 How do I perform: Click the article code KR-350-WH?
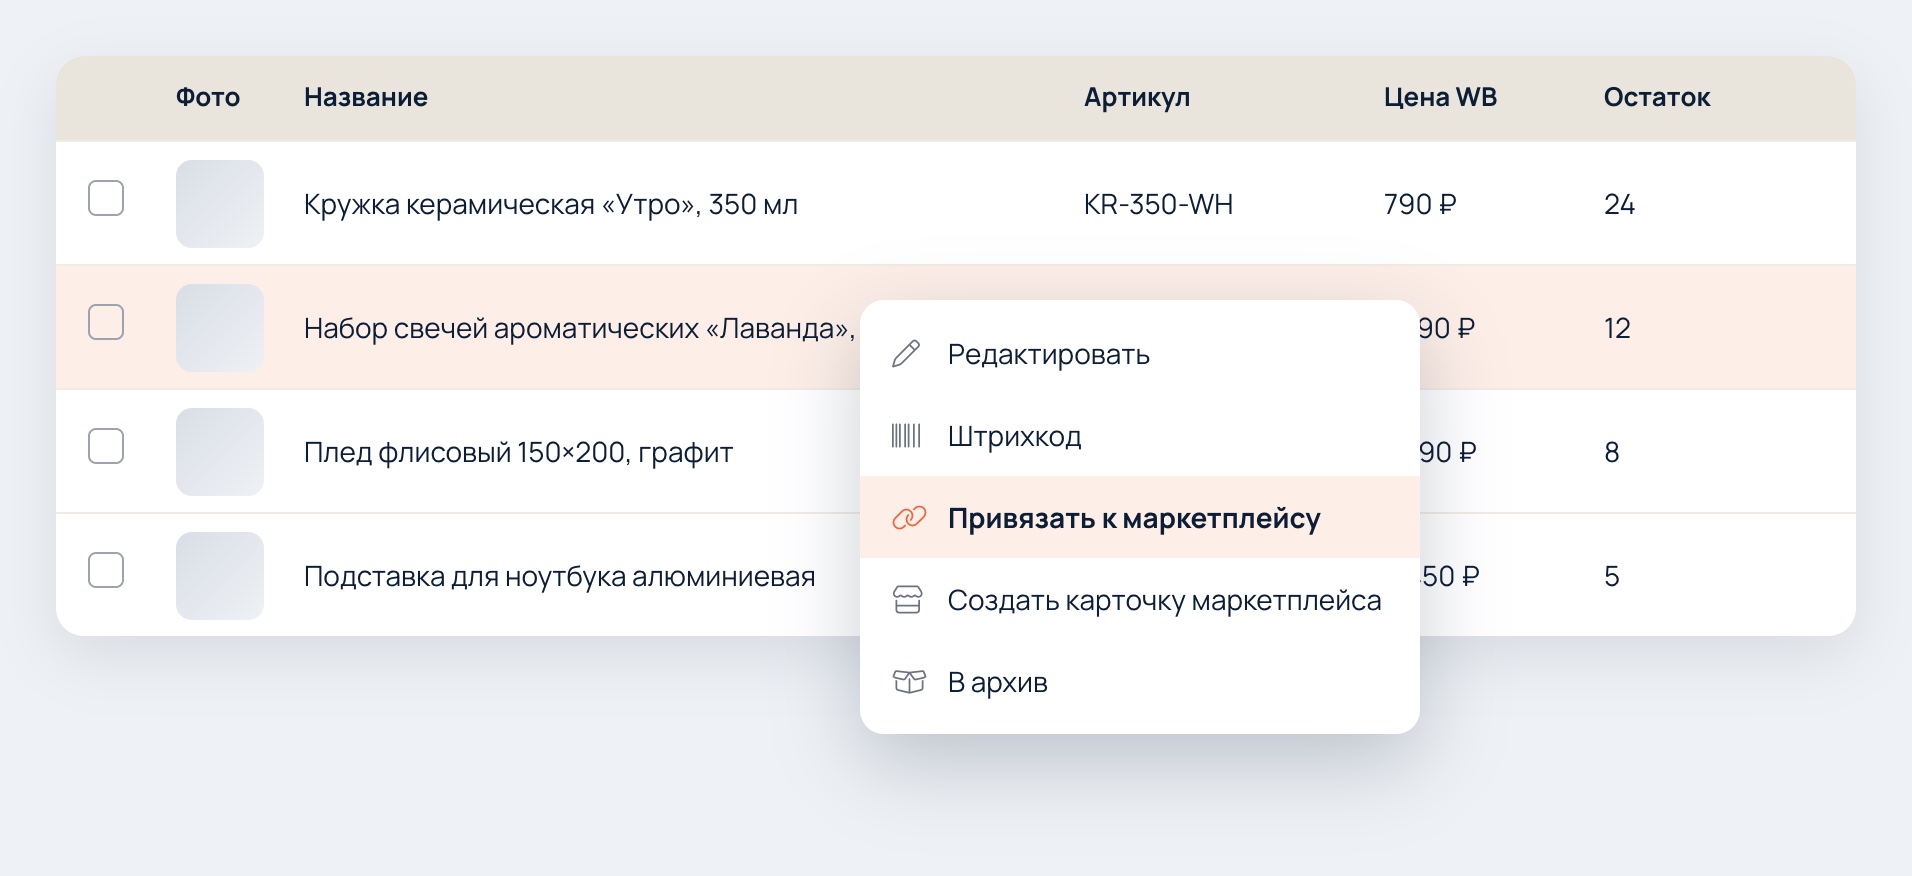tap(1158, 205)
